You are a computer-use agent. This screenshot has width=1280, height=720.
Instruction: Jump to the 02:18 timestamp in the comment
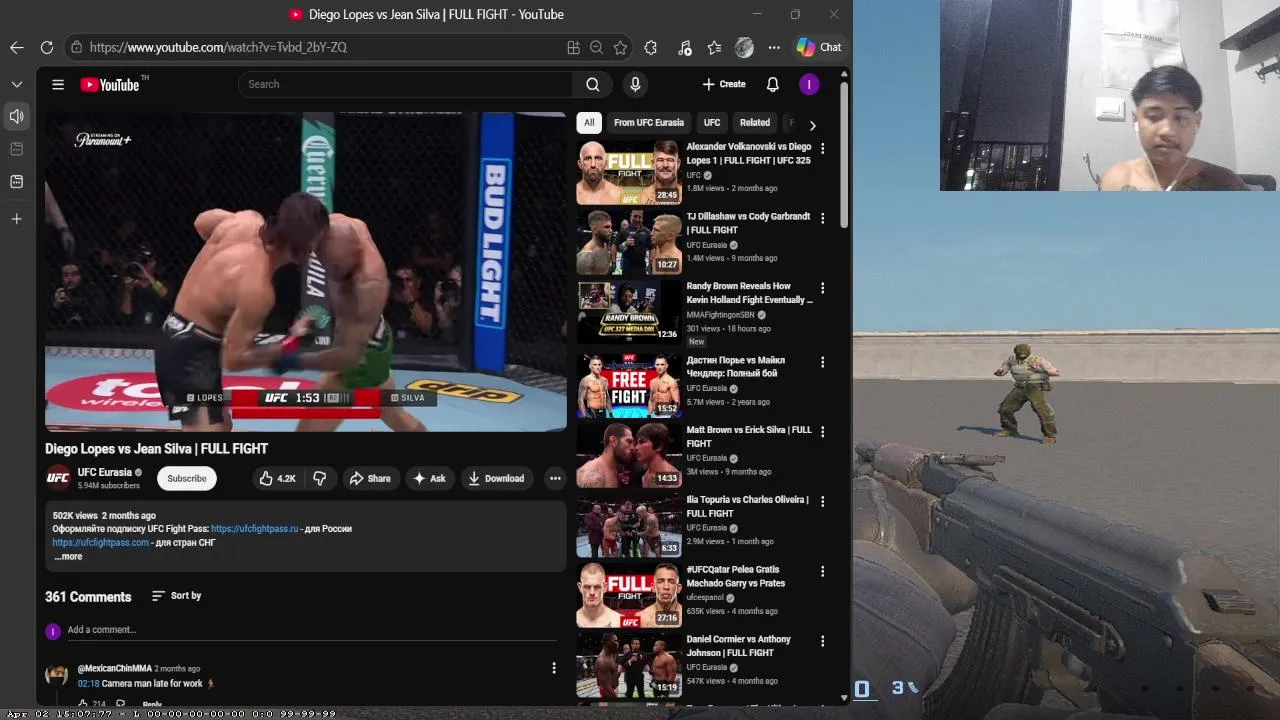click(x=88, y=684)
